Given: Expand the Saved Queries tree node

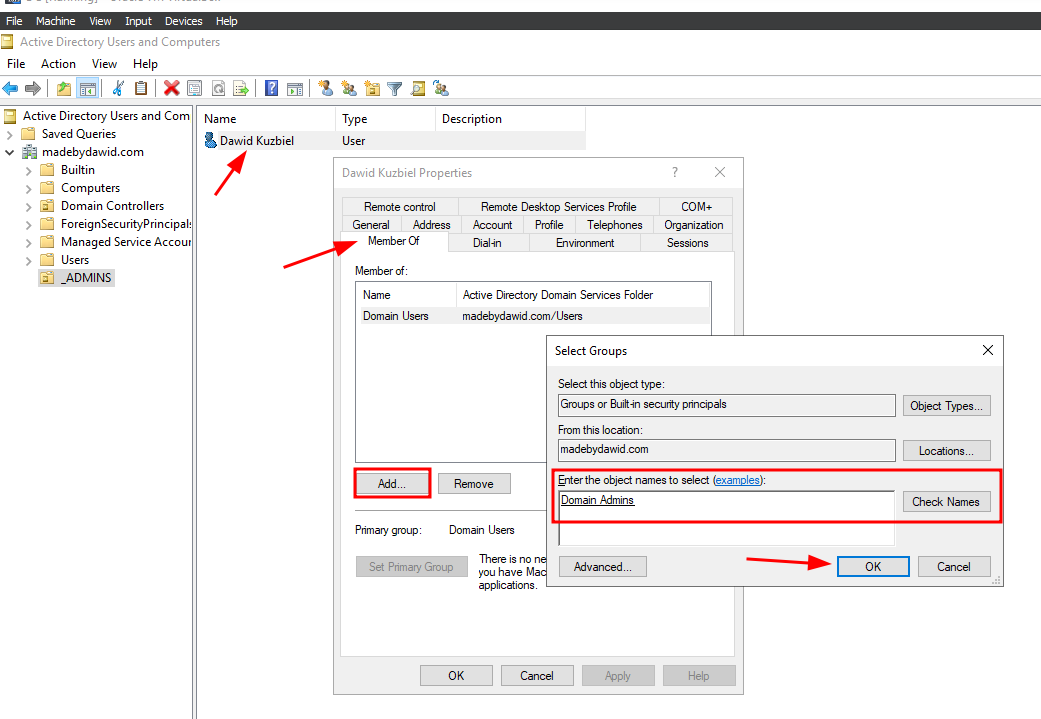Looking at the screenshot, I should pyautogui.click(x=10, y=134).
